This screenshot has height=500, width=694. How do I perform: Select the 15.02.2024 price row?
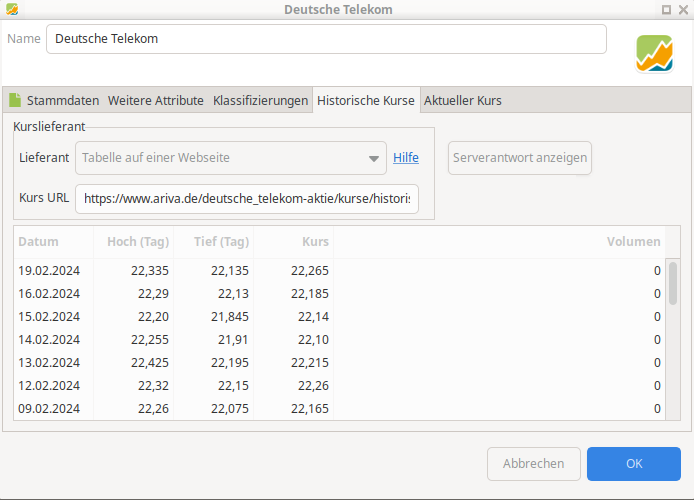tap(339, 317)
